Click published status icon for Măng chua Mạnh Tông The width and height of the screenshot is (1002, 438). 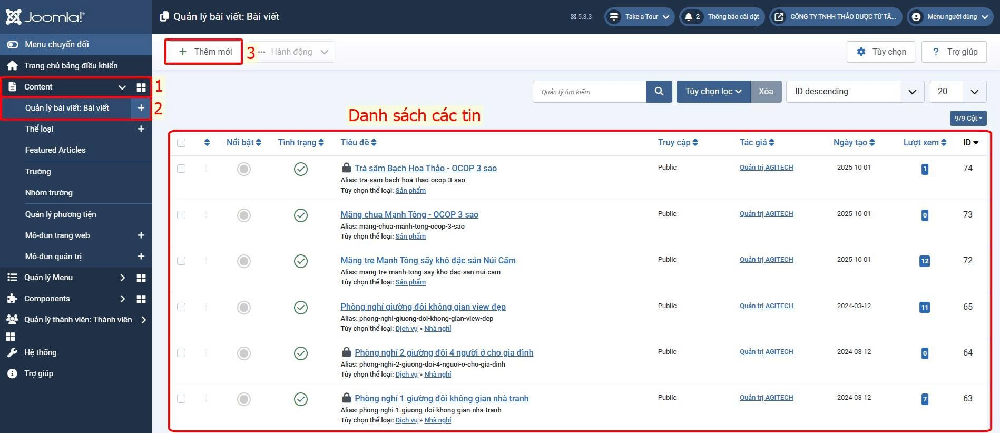click(301, 215)
